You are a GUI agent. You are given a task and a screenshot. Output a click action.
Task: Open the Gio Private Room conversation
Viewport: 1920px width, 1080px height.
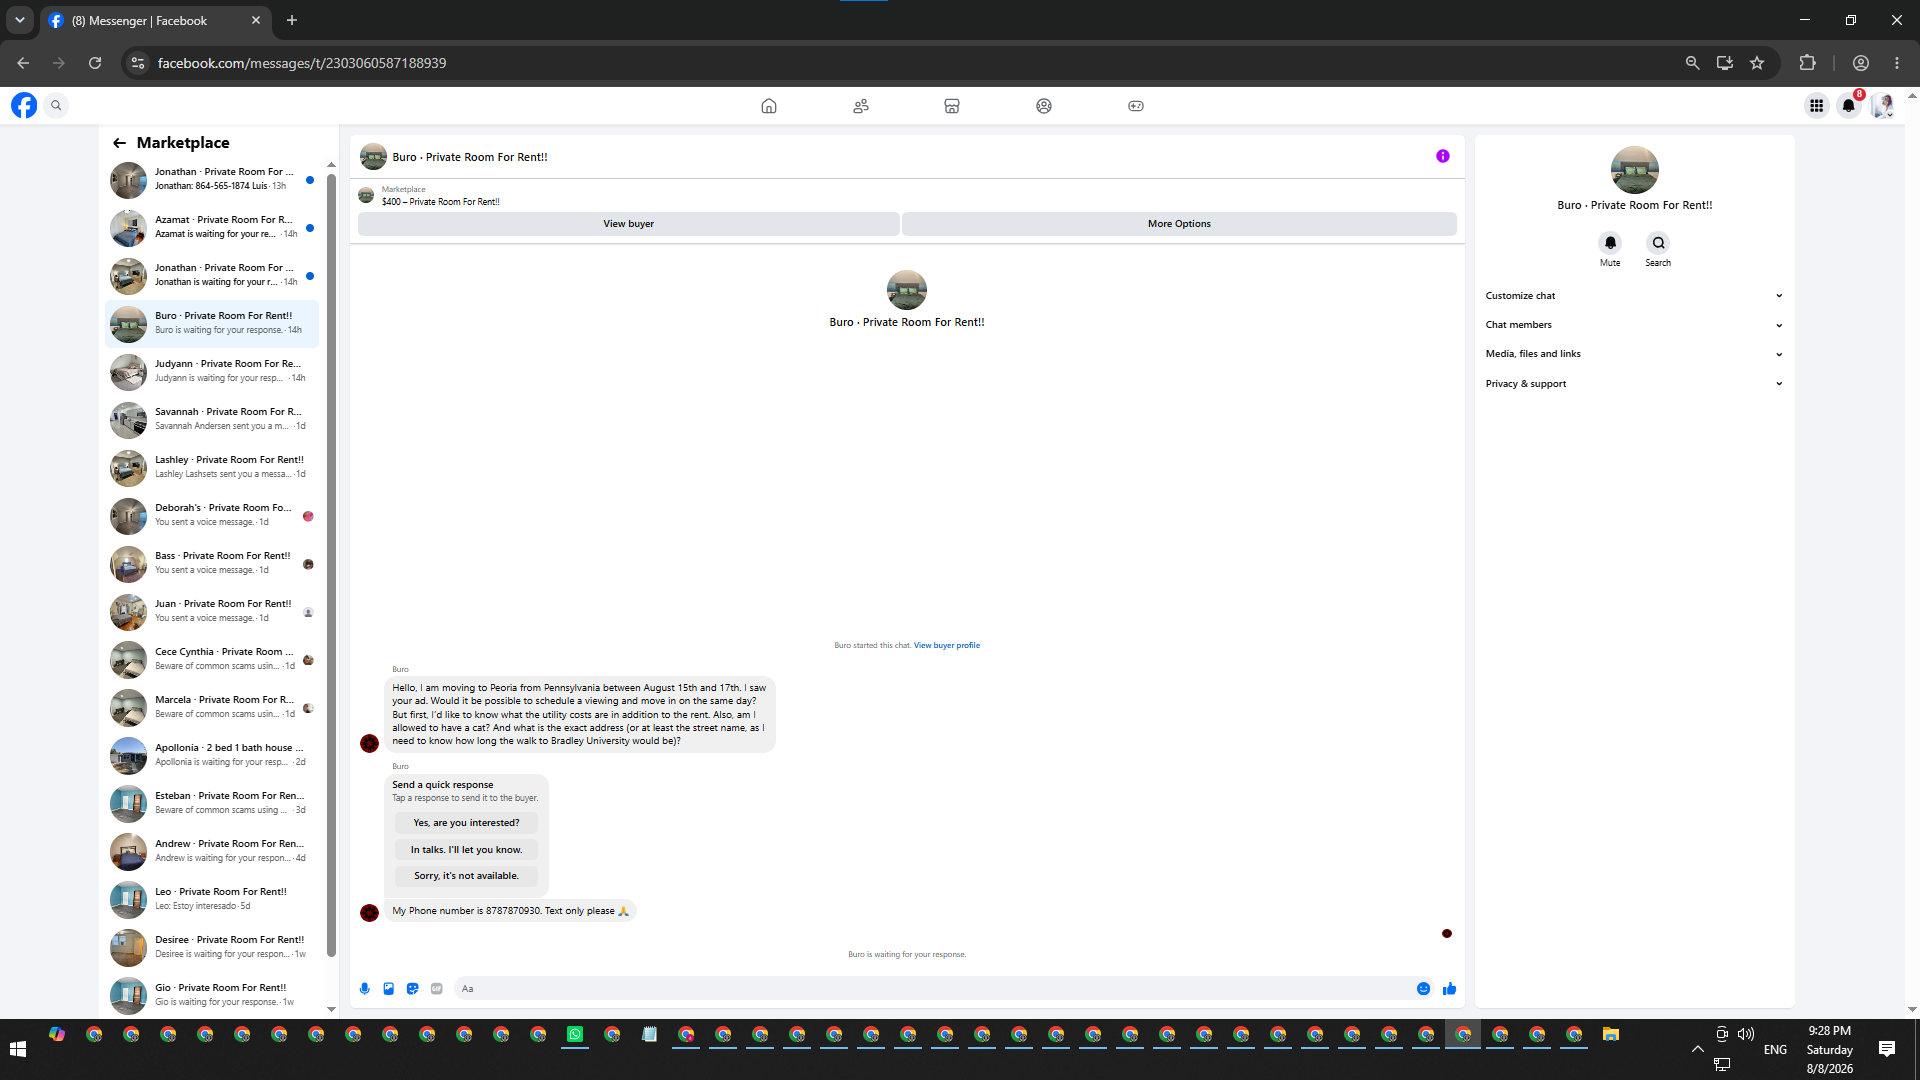212,996
